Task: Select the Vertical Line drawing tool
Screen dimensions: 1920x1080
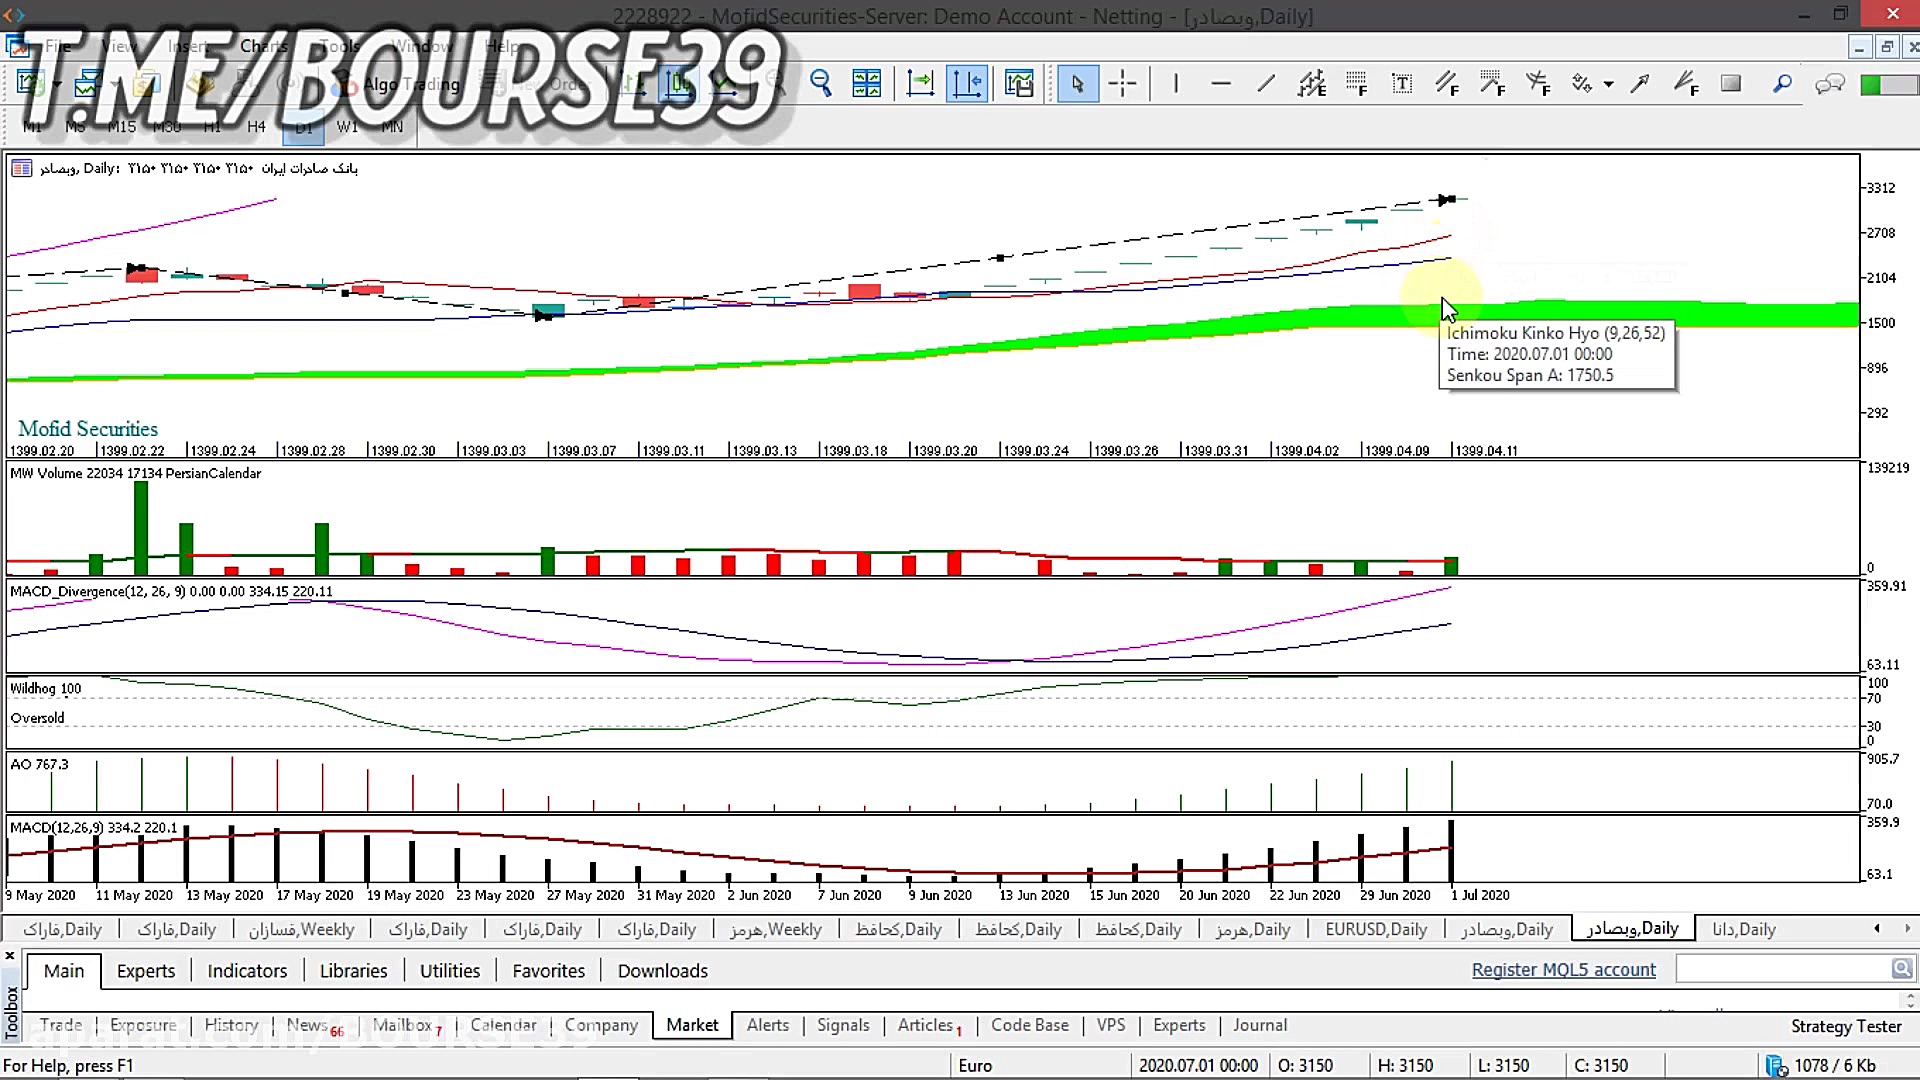Action: [1175, 84]
